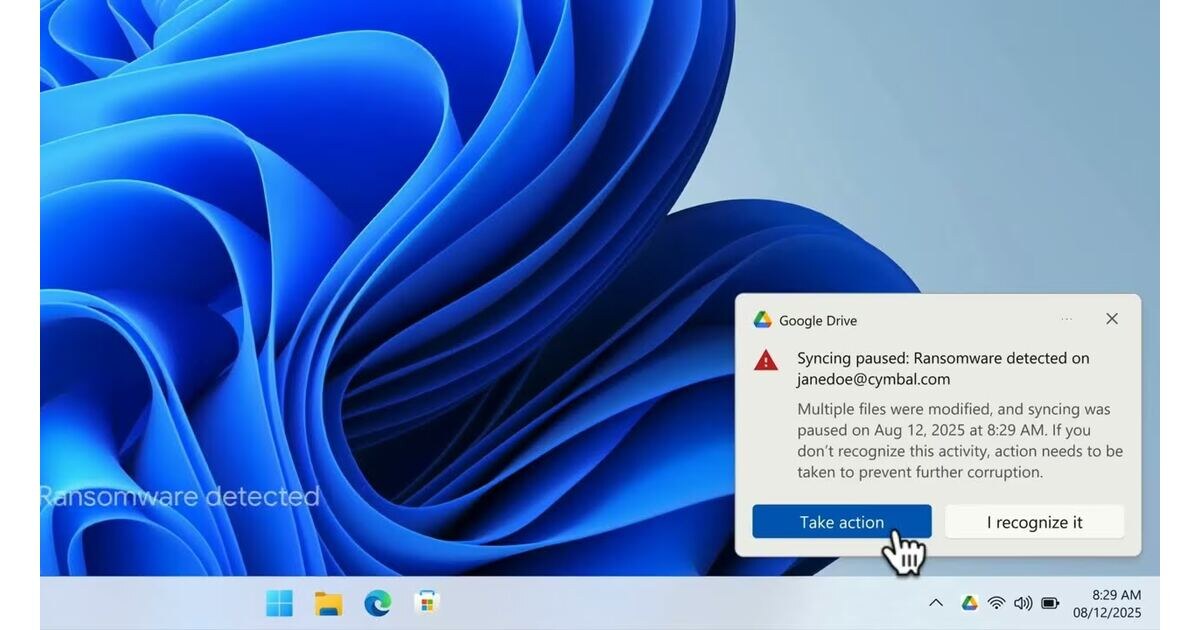Expand the hidden system tray icons chevron

936,603
